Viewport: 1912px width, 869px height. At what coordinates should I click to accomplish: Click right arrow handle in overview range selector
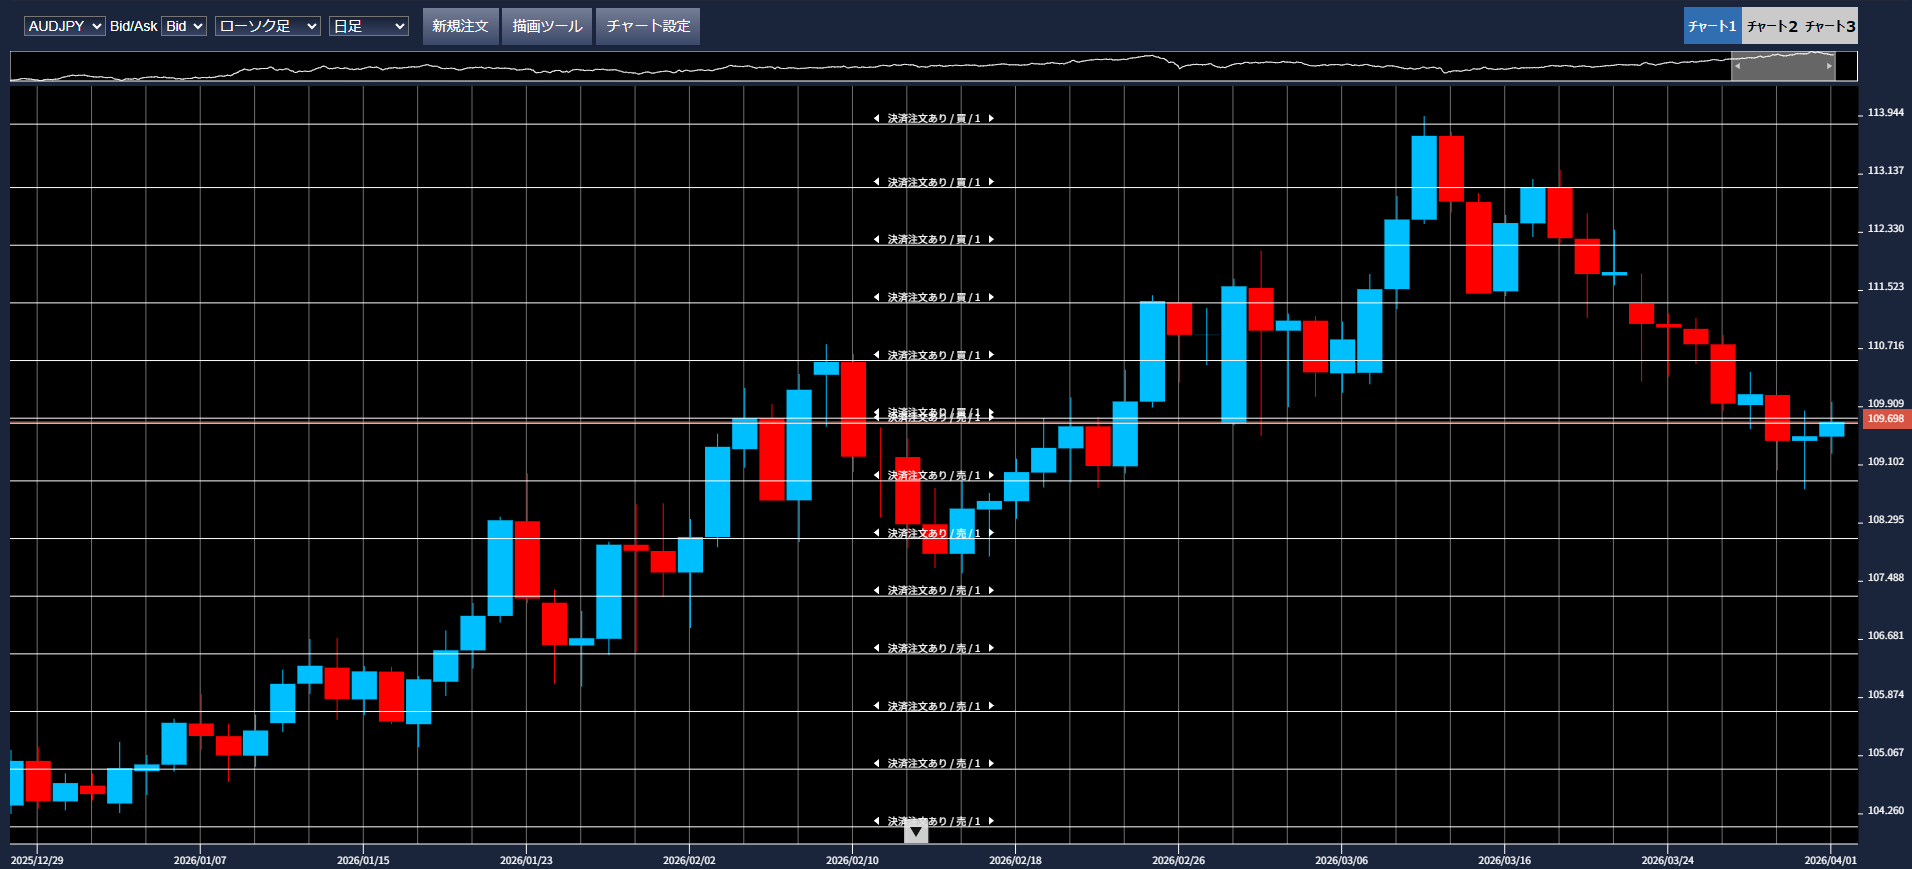coord(1829,66)
